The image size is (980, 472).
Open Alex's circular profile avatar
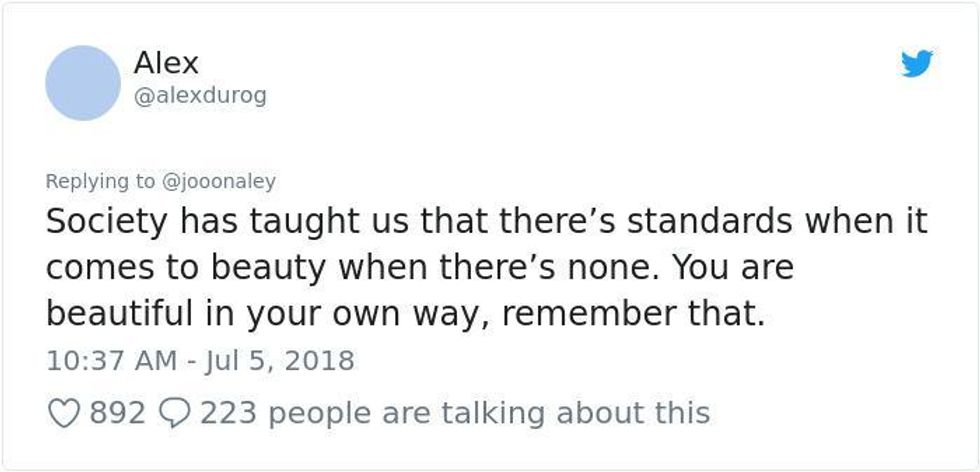pyautogui.click(x=83, y=83)
